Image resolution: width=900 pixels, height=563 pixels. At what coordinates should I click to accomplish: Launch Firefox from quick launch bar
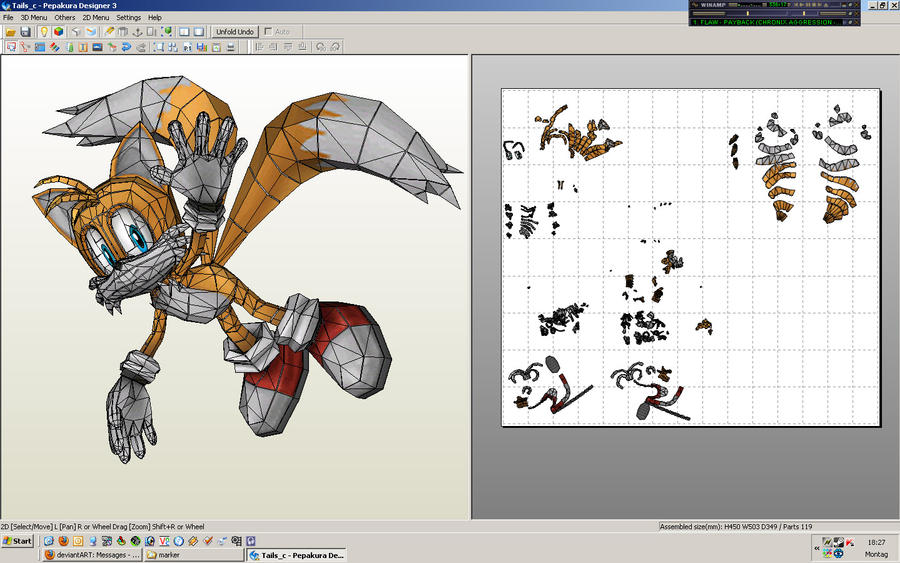click(x=63, y=541)
